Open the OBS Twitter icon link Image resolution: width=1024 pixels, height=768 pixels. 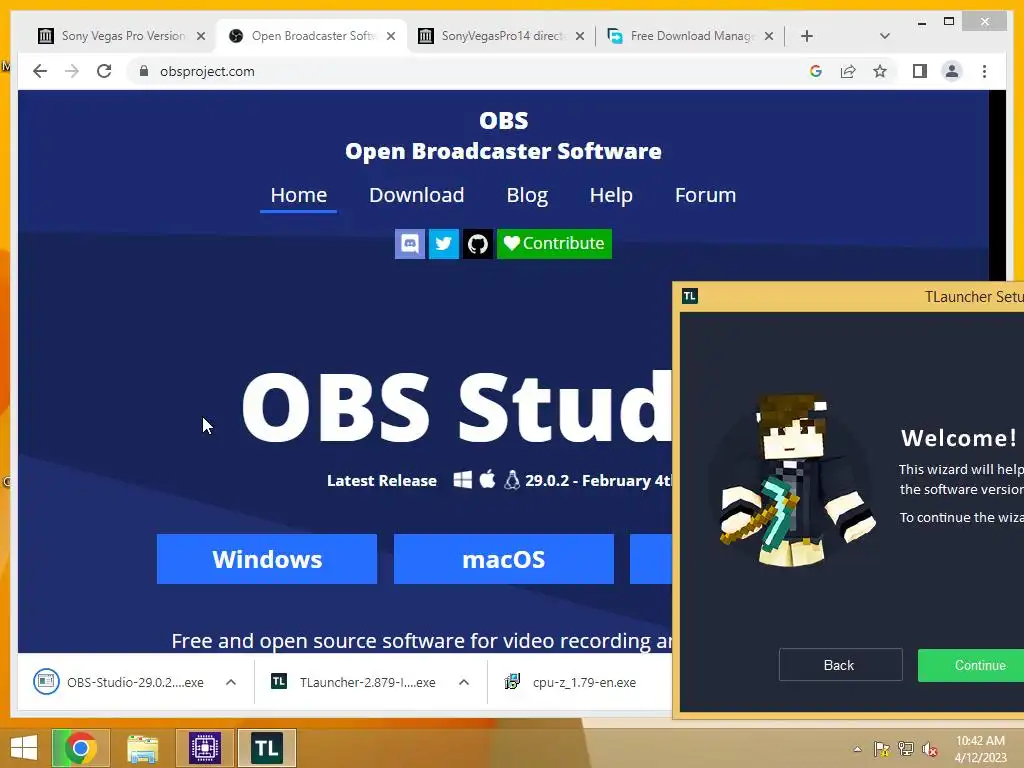pyautogui.click(x=443, y=244)
